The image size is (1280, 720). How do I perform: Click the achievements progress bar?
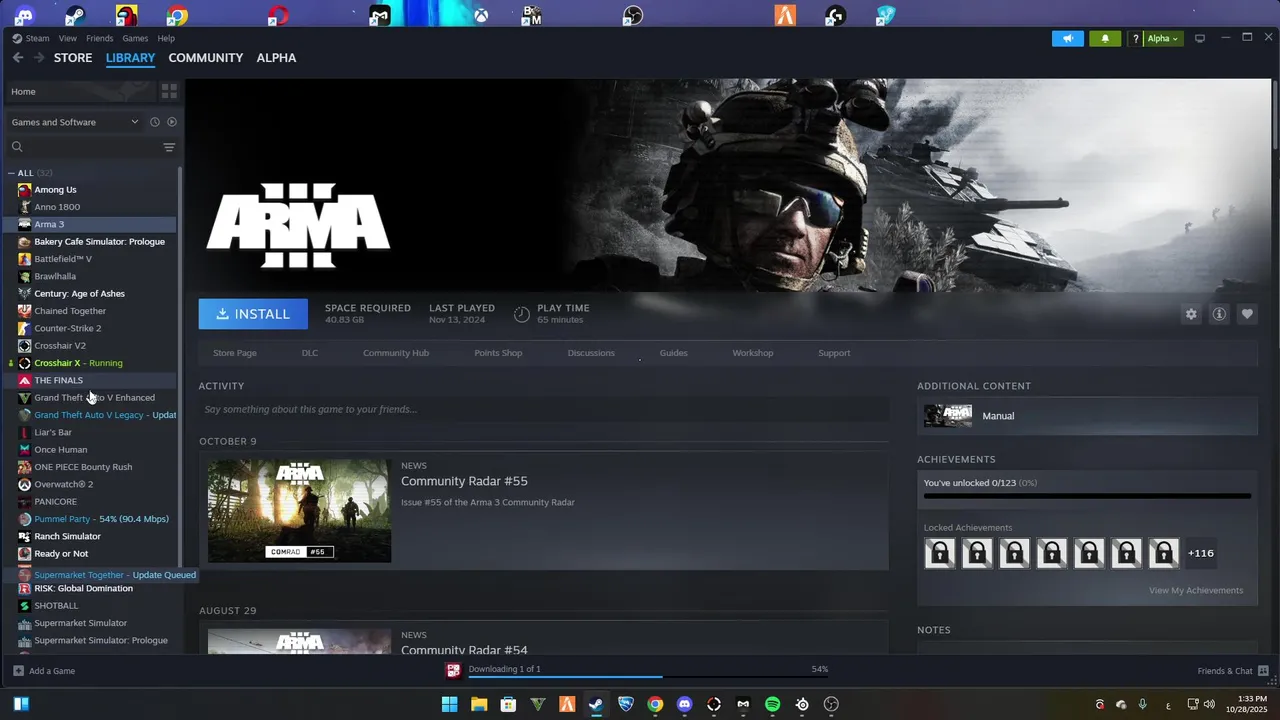(x=1087, y=496)
